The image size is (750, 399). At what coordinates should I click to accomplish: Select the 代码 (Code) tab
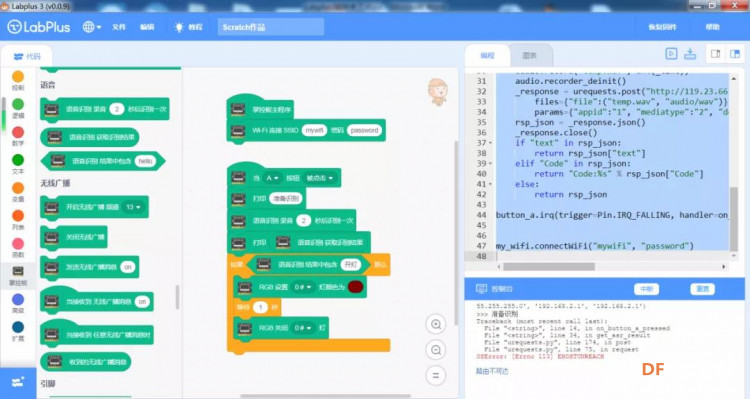[27, 56]
